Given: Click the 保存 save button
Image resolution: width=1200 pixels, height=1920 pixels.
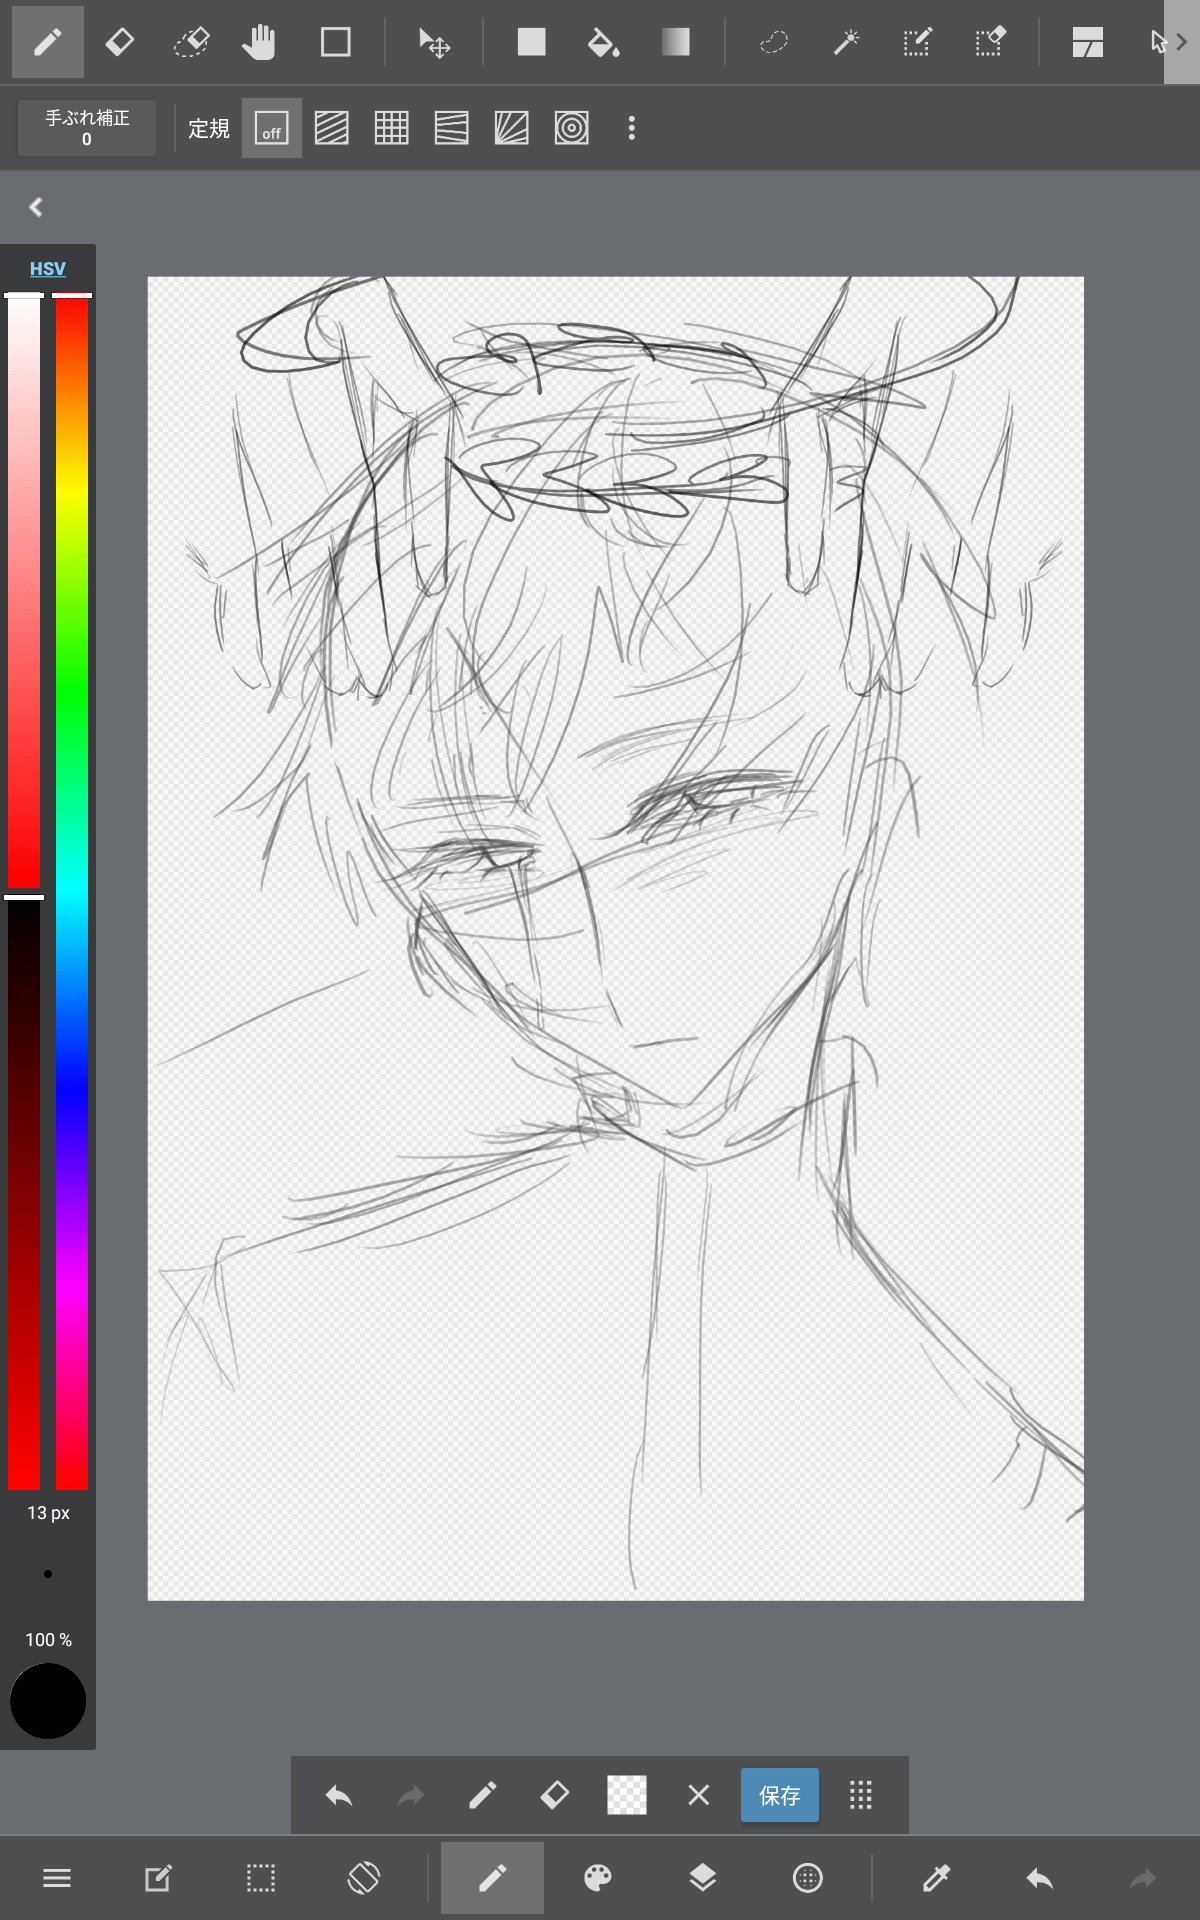Looking at the screenshot, I should (x=780, y=1795).
